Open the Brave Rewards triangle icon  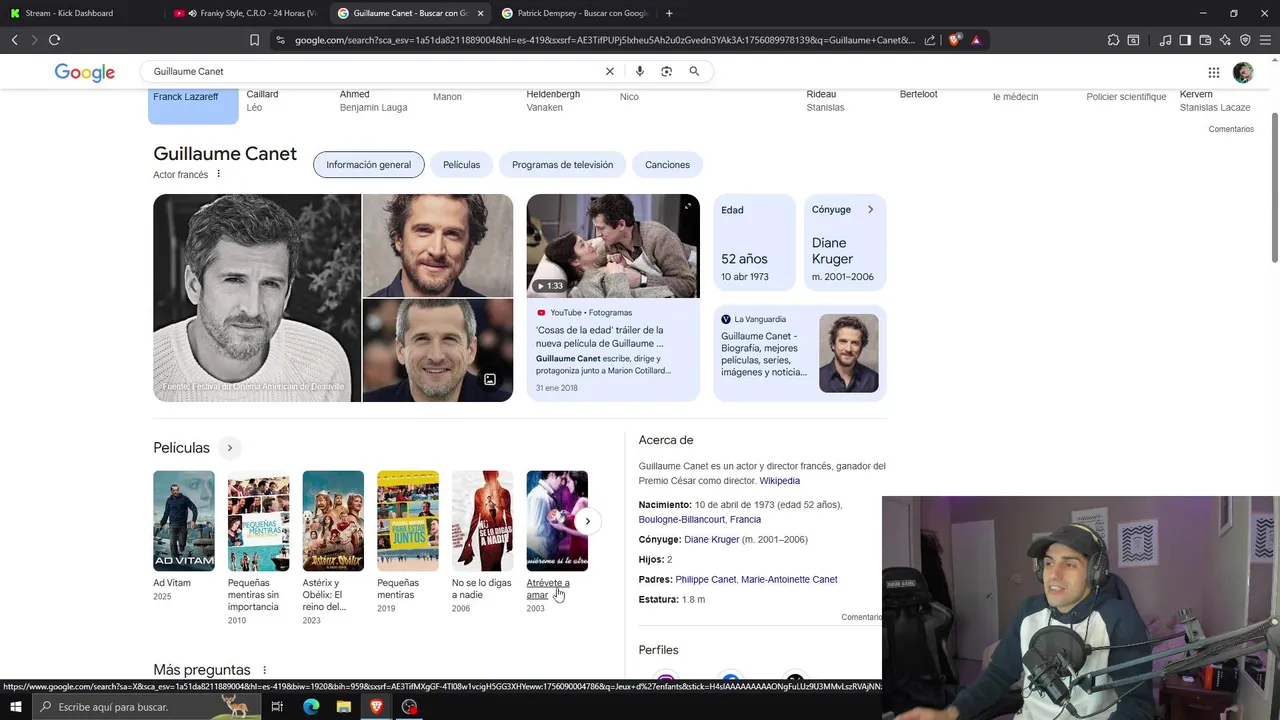(x=976, y=40)
